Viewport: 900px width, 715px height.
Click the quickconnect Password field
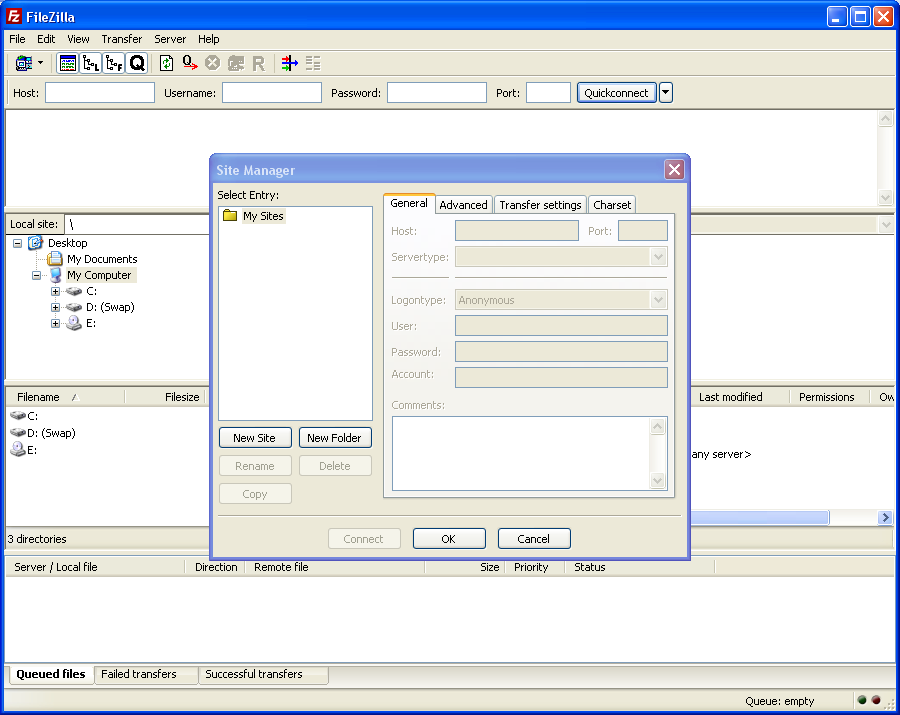(x=437, y=92)
